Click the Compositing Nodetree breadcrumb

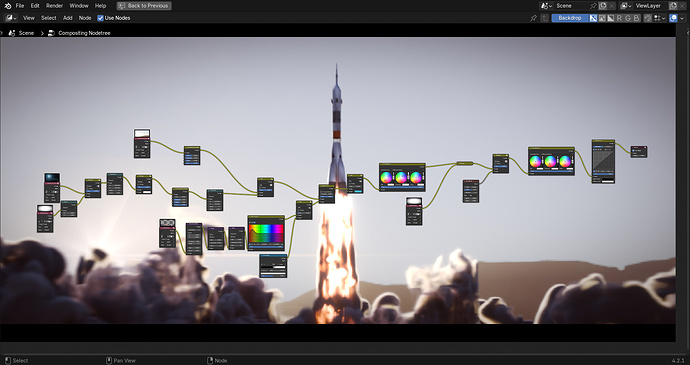(84, 33)
